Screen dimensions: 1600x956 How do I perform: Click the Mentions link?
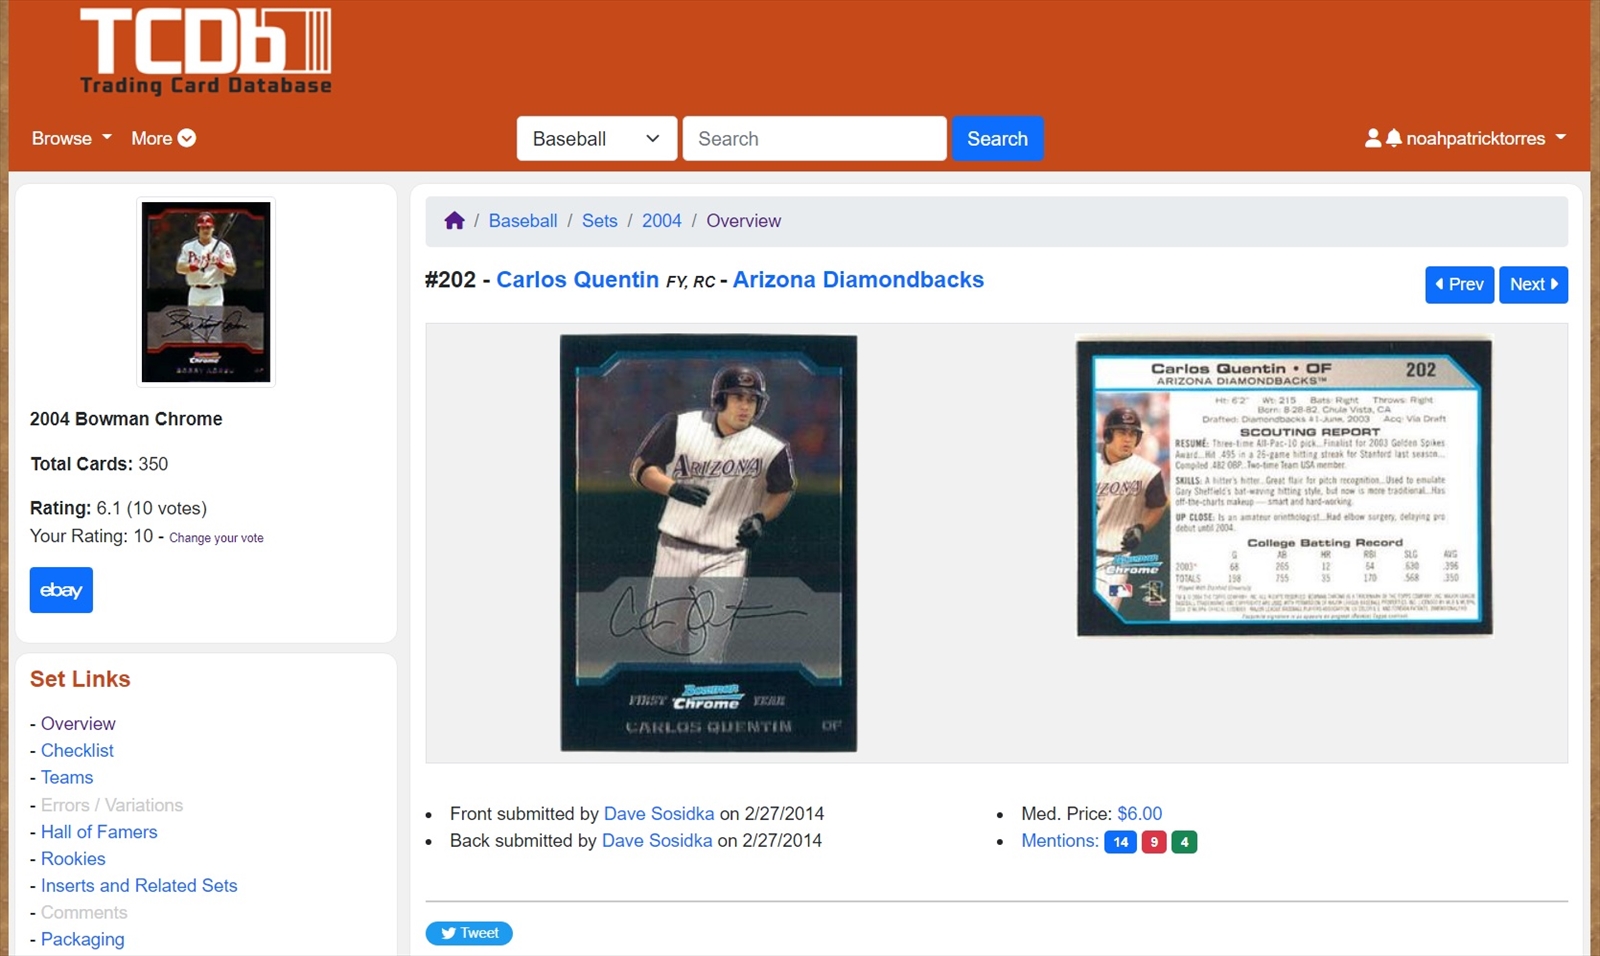tap(1059, 840)
